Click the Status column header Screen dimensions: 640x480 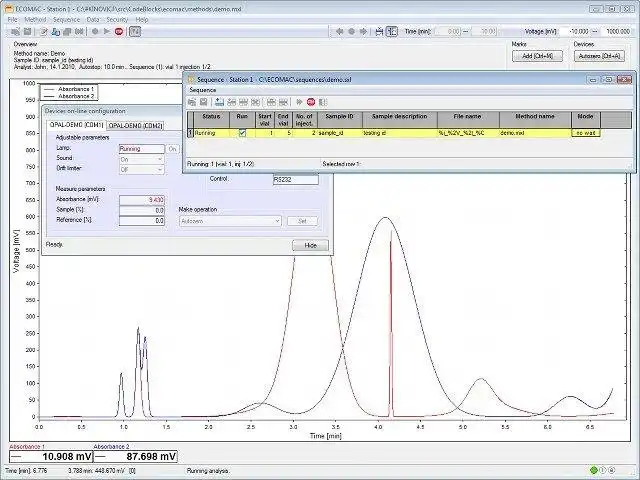[211, 120]
